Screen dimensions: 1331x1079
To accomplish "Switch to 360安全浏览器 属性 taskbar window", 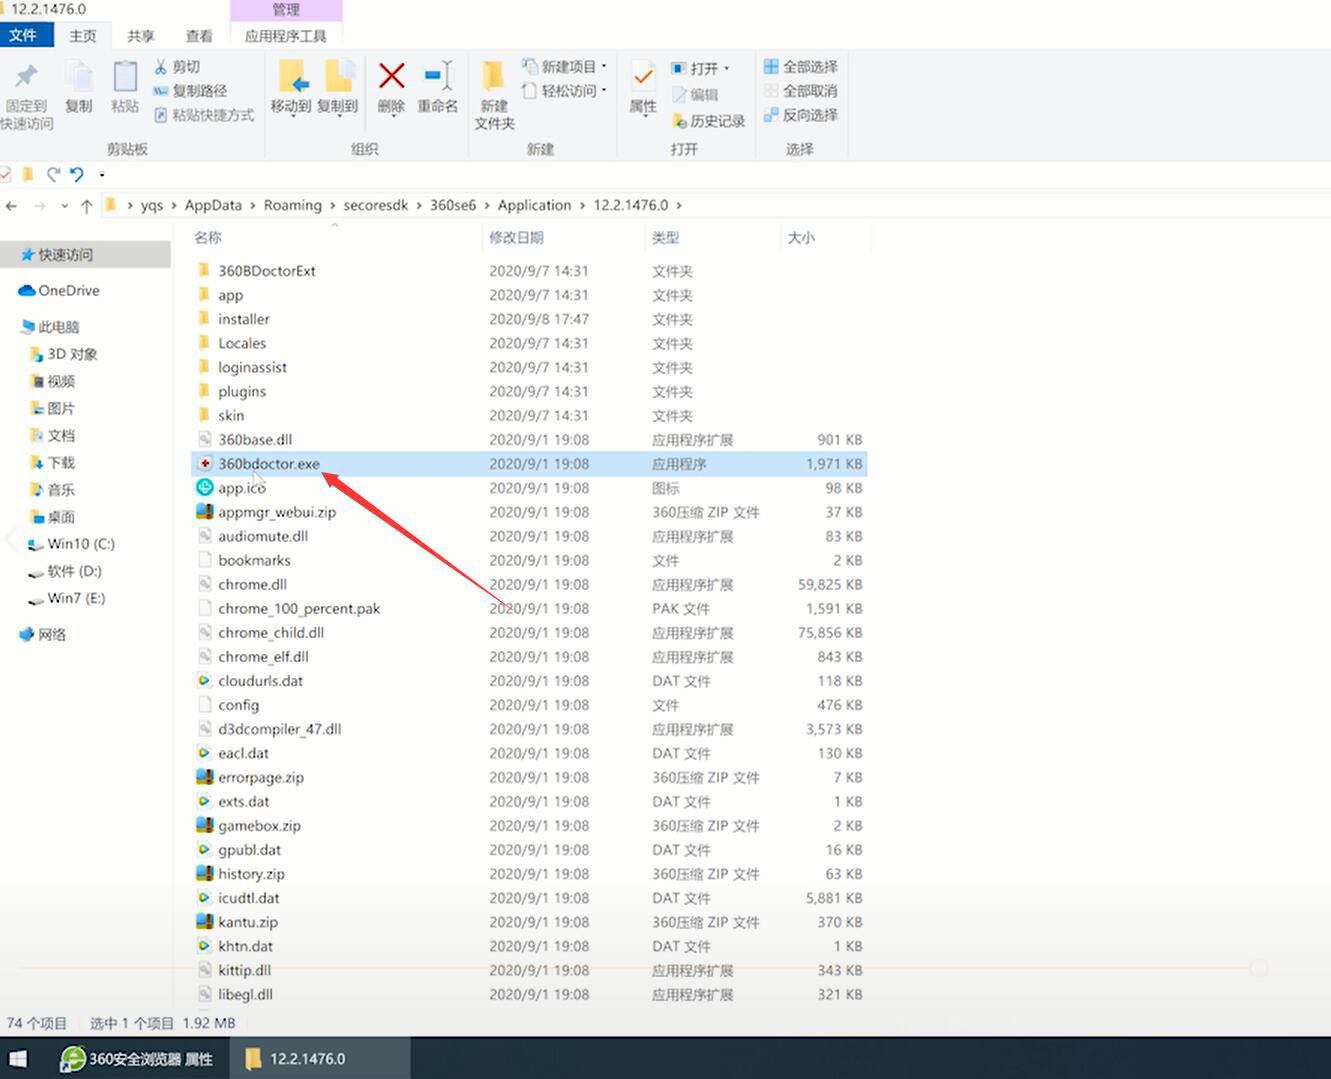I will (x=138, y=1058).
